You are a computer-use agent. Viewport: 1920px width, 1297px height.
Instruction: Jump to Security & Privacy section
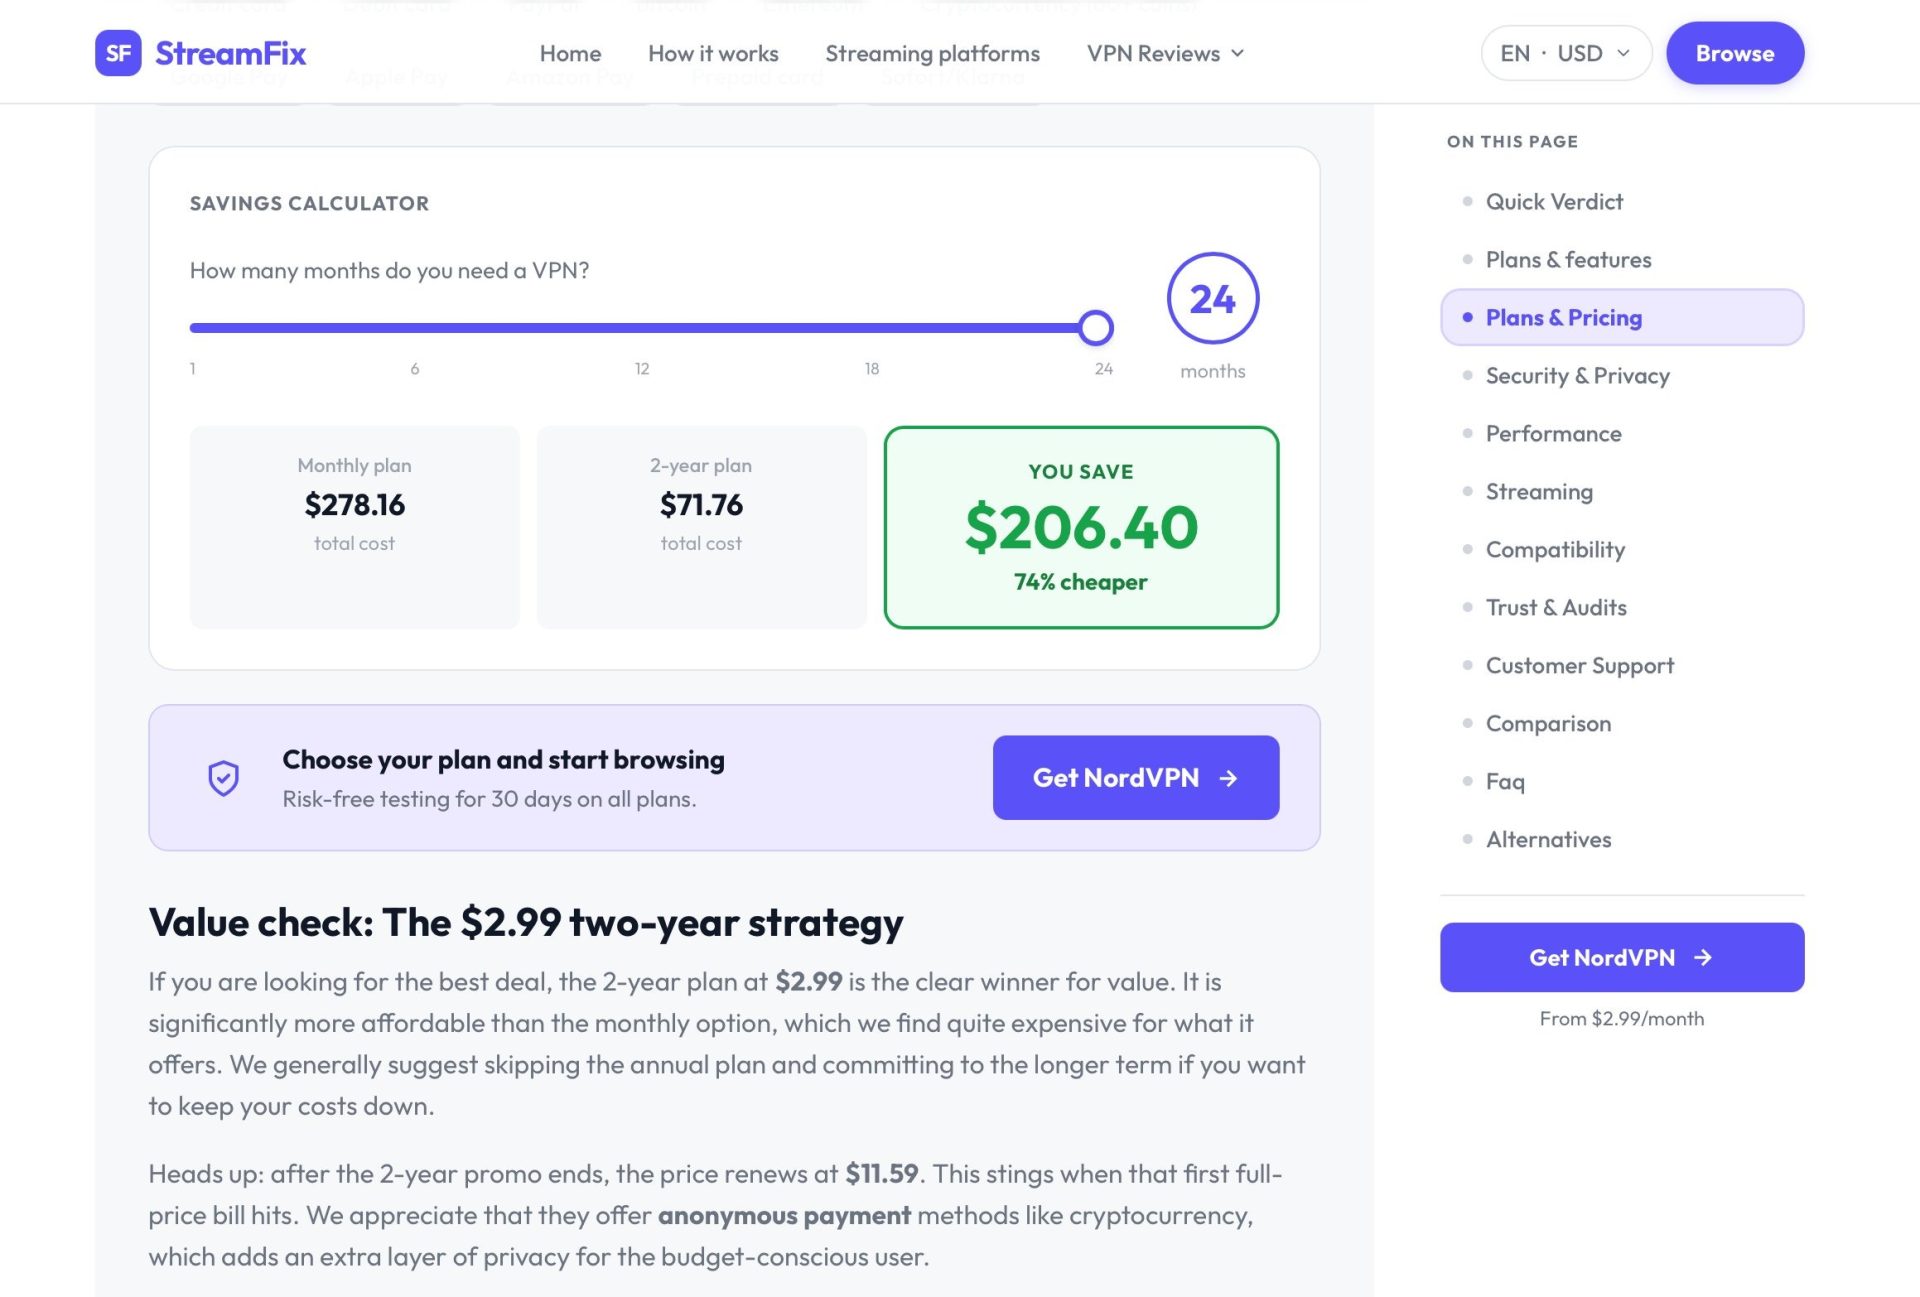click(1577, 375)
